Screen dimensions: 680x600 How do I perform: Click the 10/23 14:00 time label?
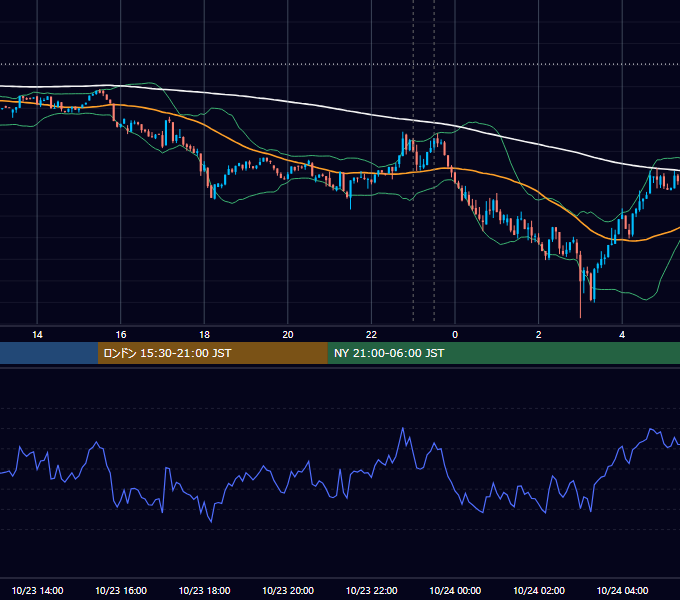pos(37,590)
